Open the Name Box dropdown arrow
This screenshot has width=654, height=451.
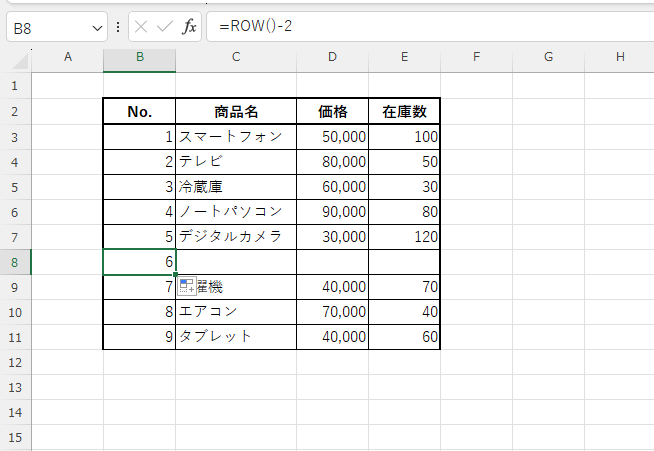(x=97, y=28)
